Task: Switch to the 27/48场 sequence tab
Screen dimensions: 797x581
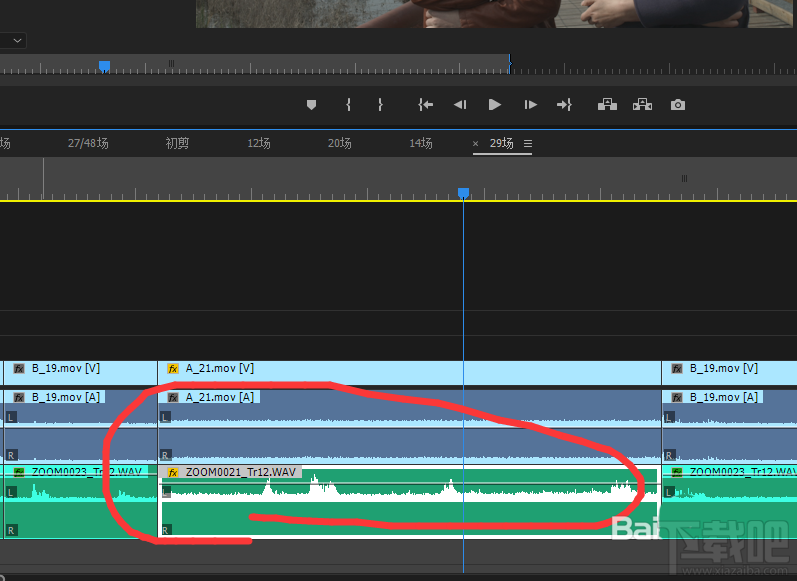Action: click(x=88, y=144)
